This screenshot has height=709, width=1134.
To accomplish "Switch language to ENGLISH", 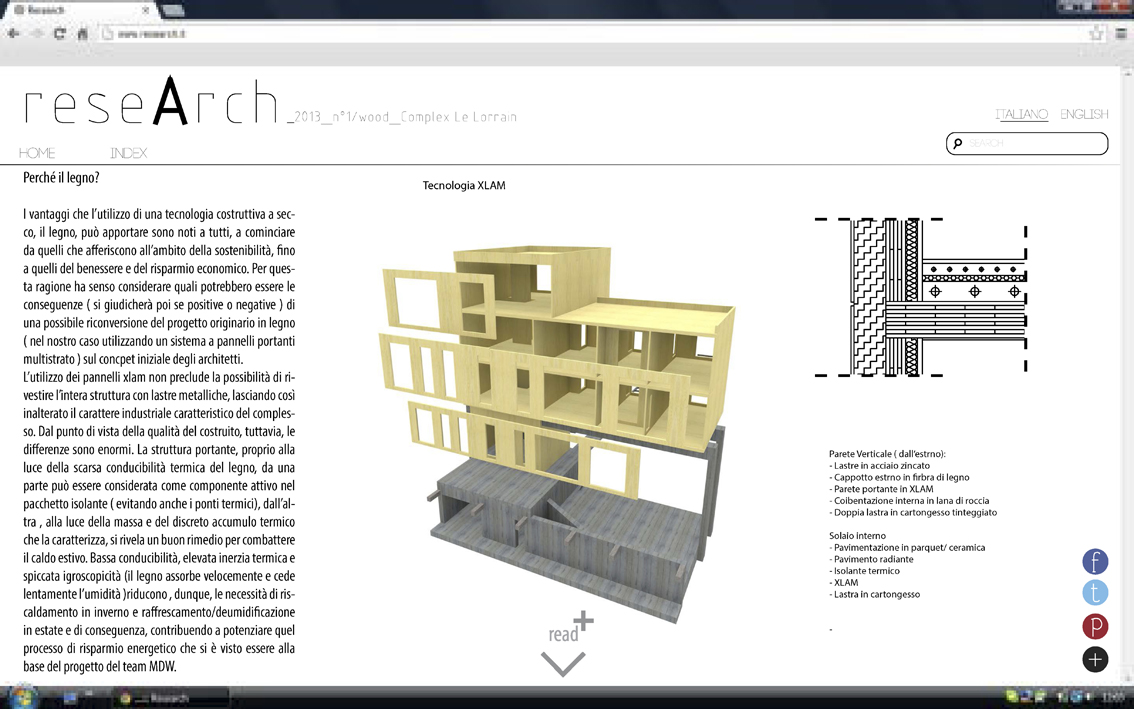I will point(1084,114).
